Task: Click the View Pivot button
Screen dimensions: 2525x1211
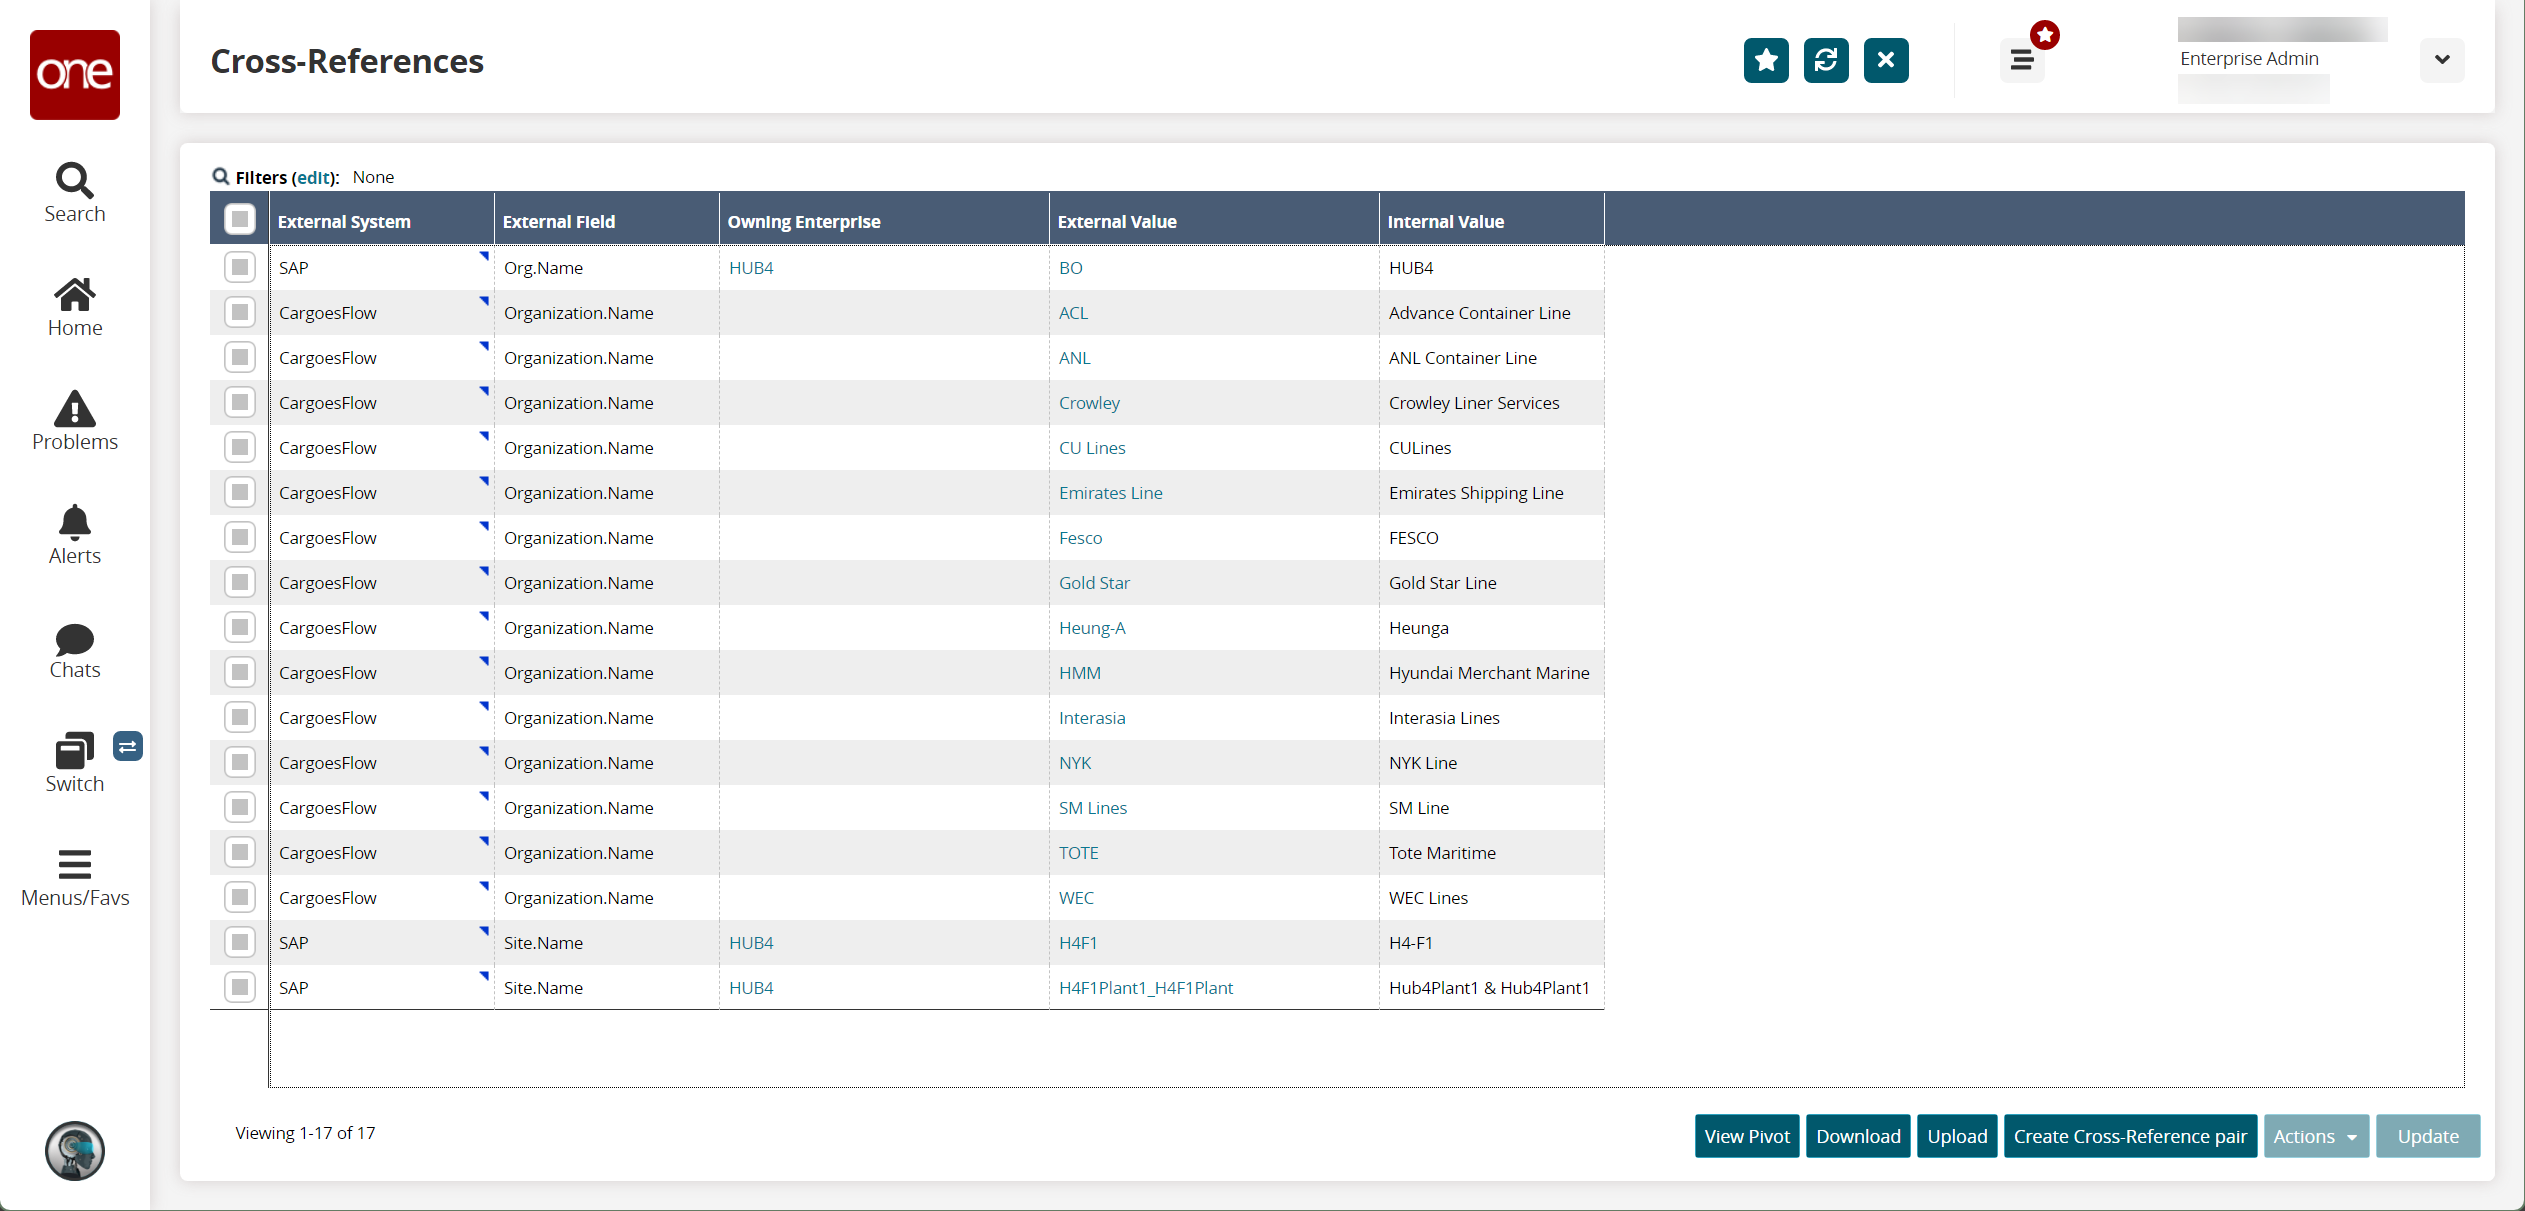Action: [1747, 1136]
